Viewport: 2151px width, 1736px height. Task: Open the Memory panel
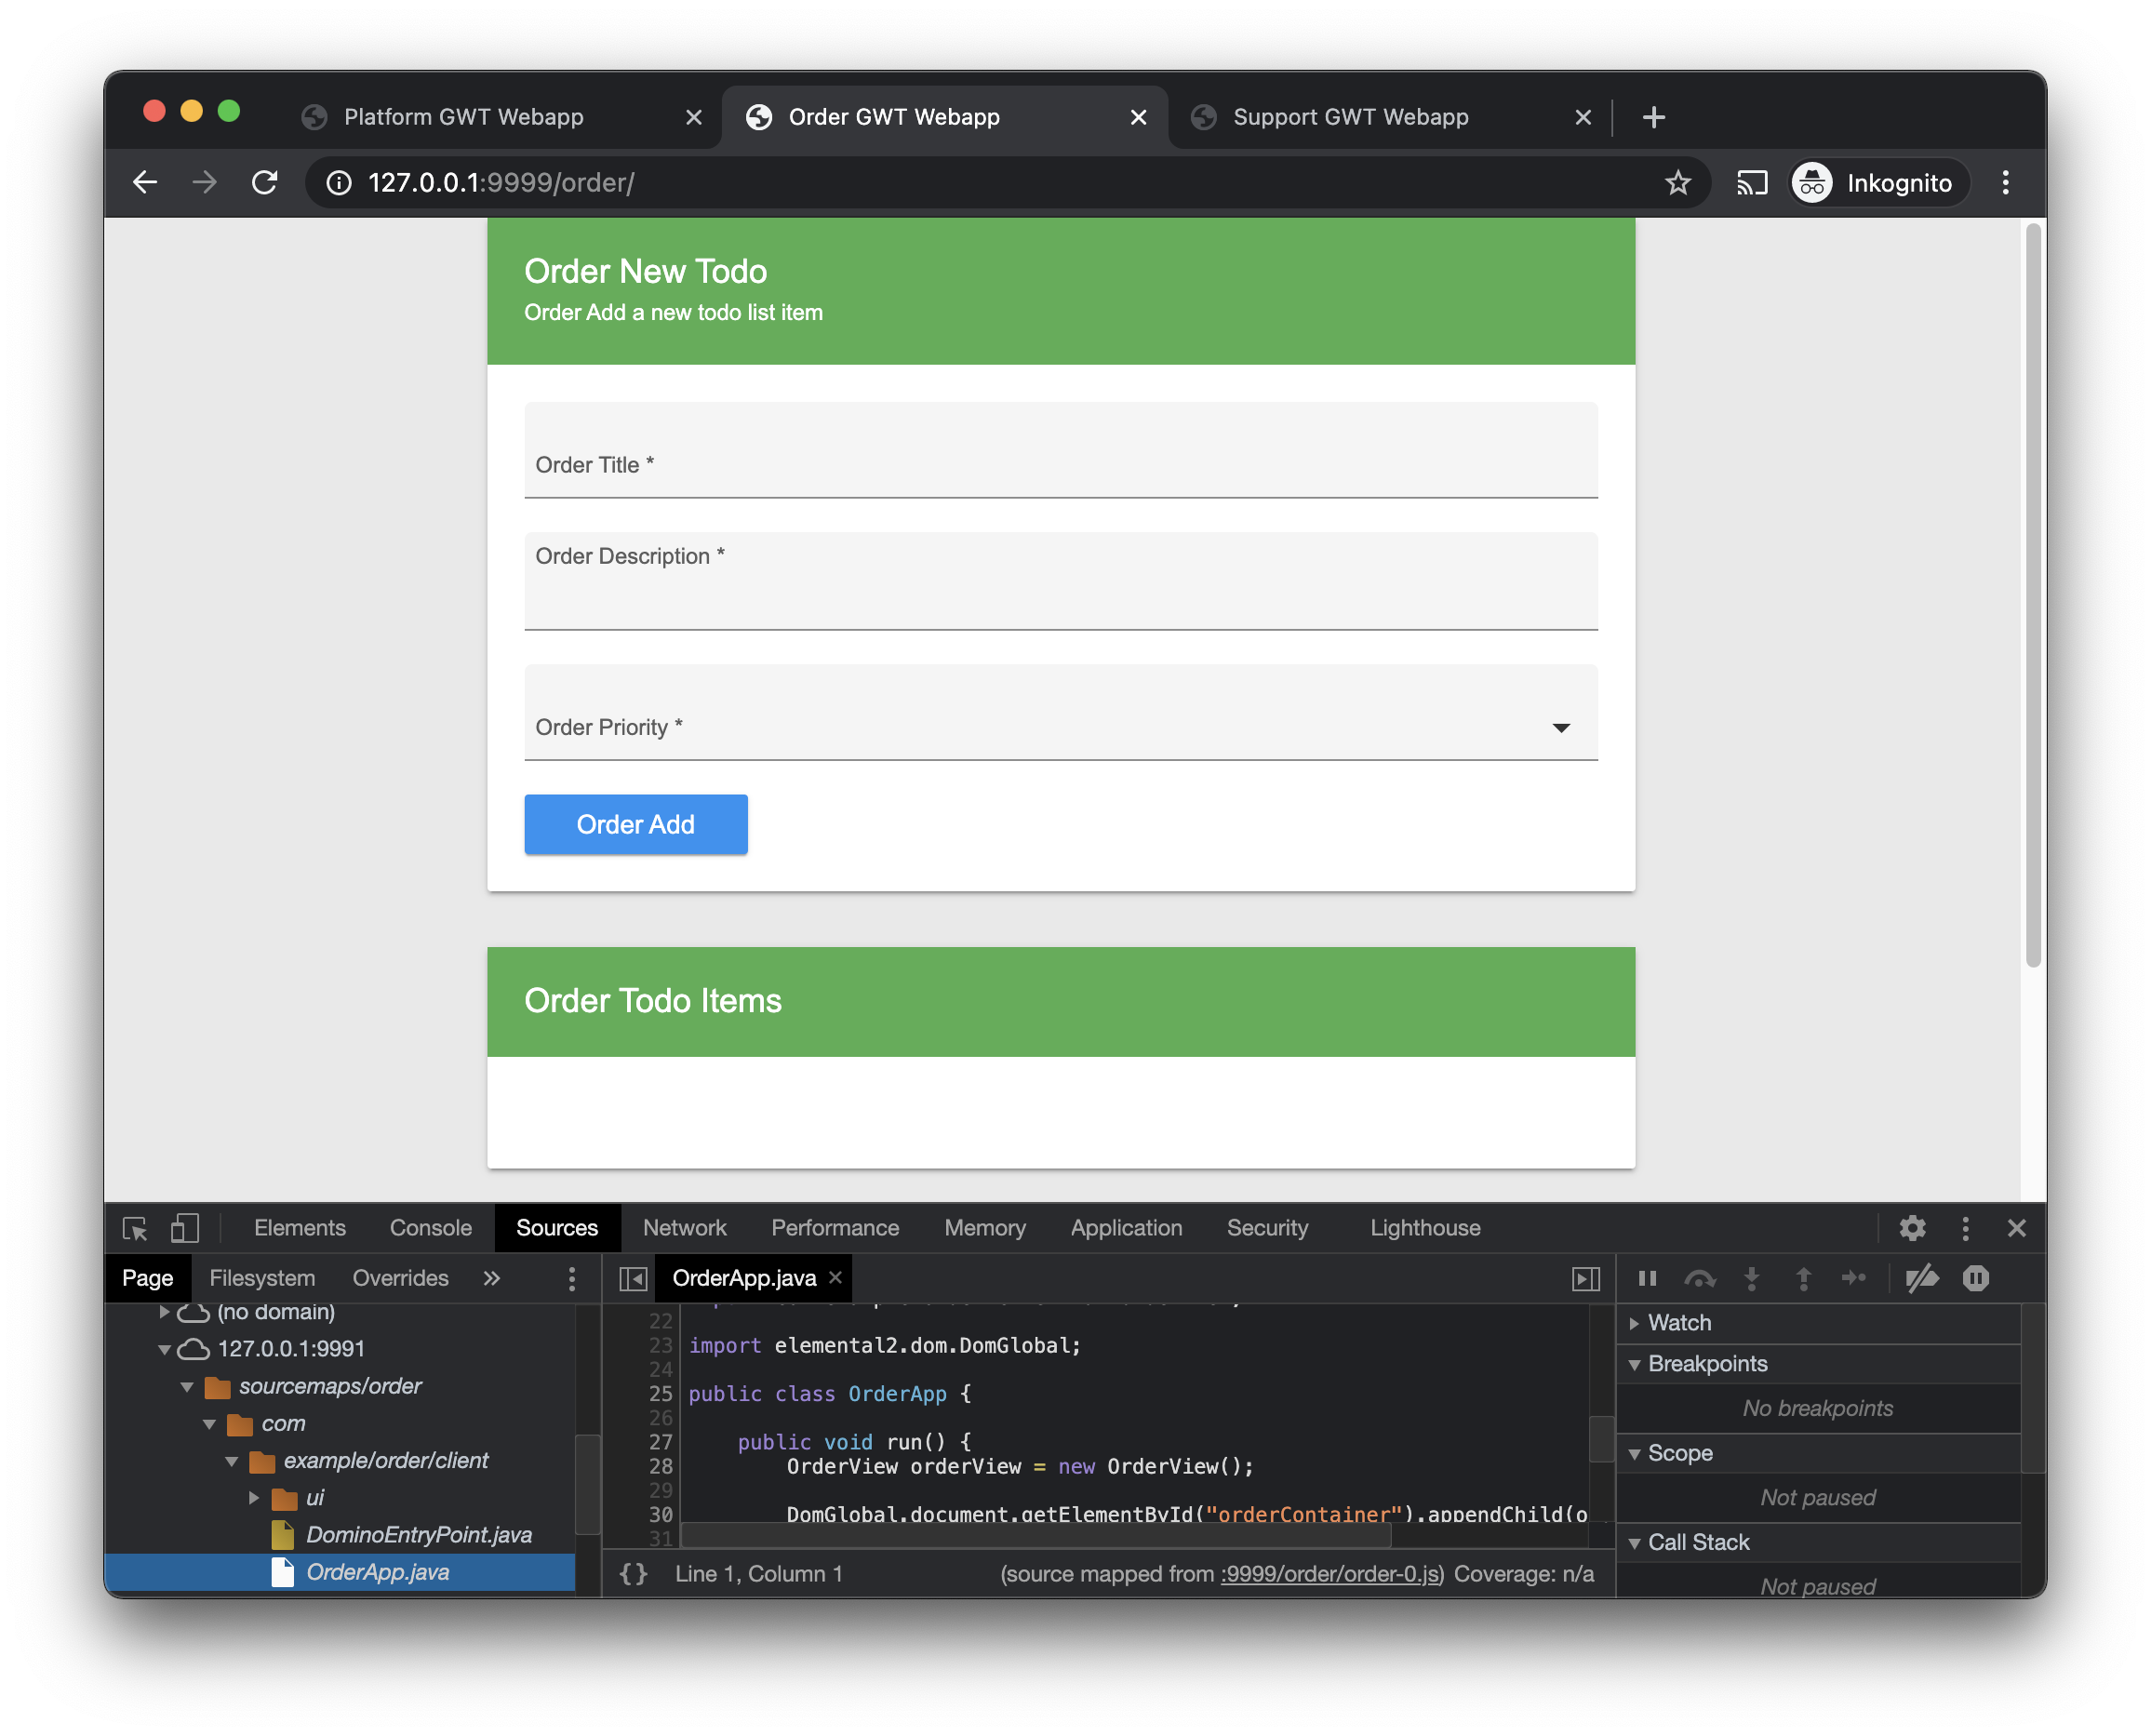click(985, 1228)
